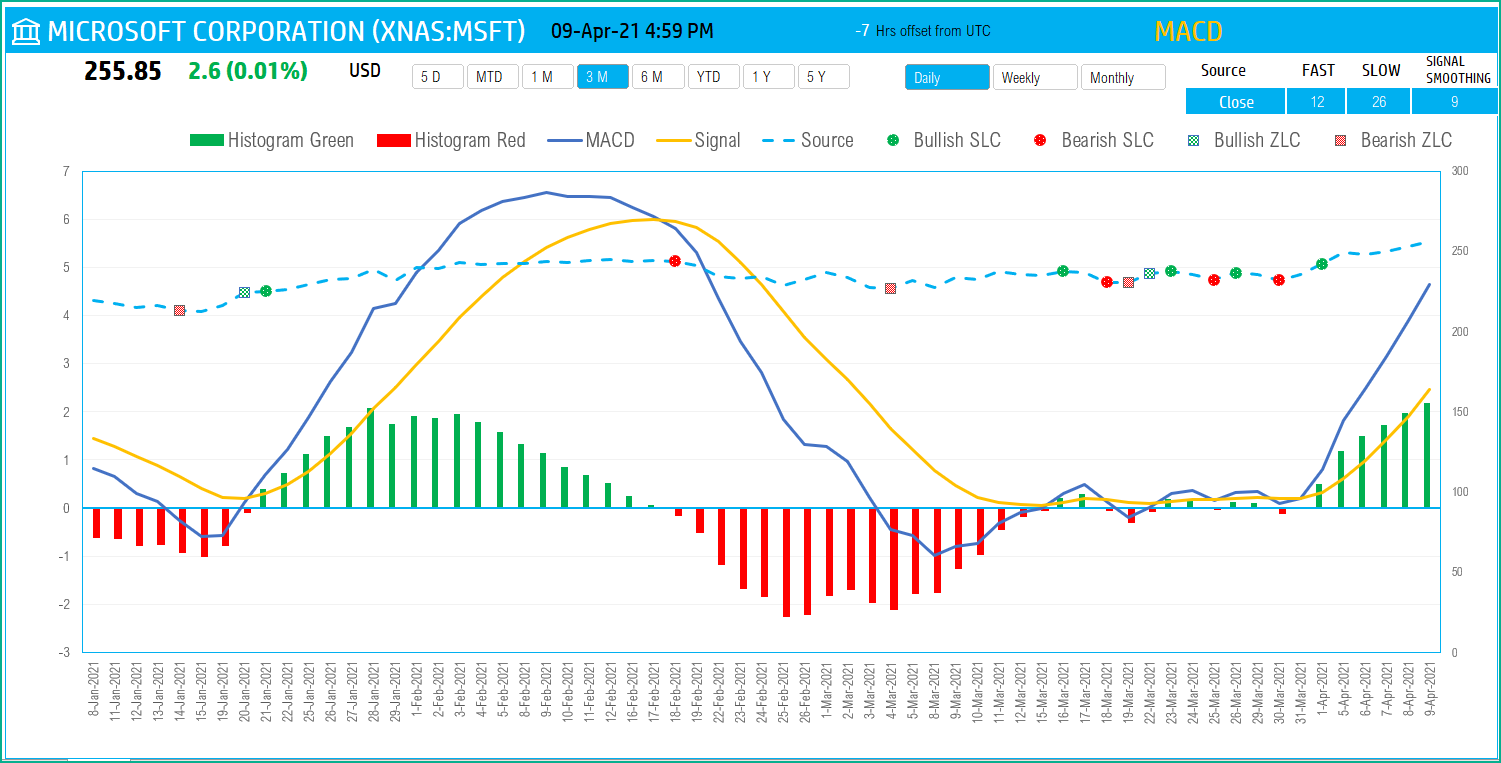Click the Bullish SLC green dot legend icon
1501x763 pixels.
pos(892,140)
